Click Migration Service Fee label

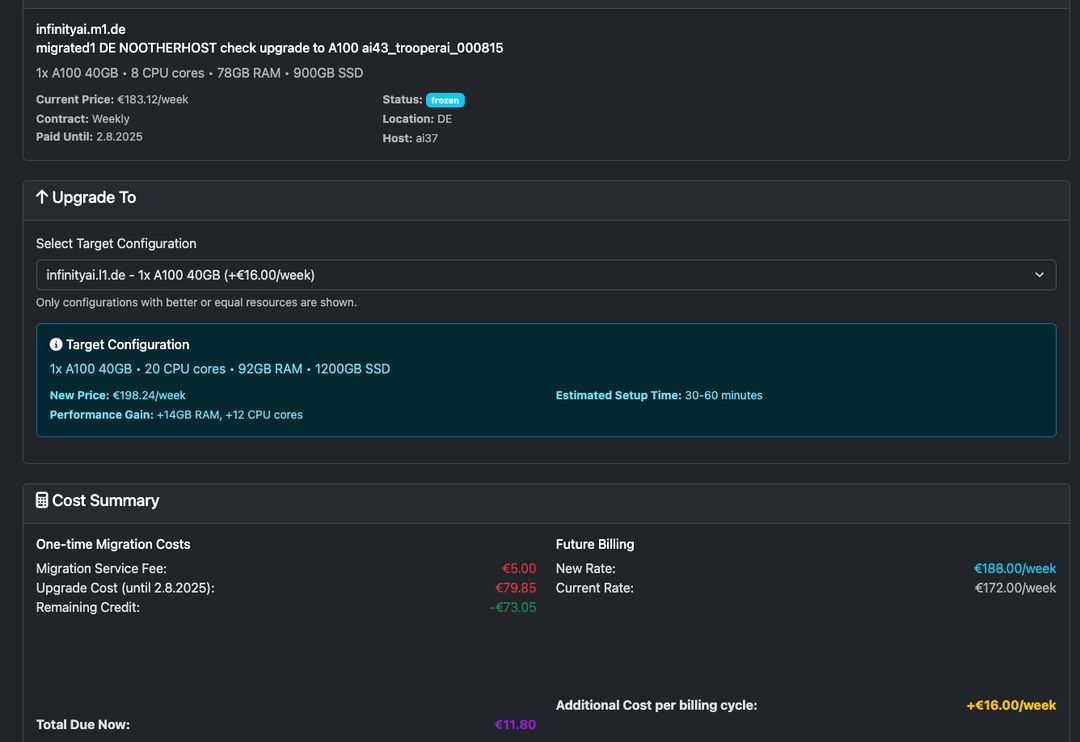[101, 568]
